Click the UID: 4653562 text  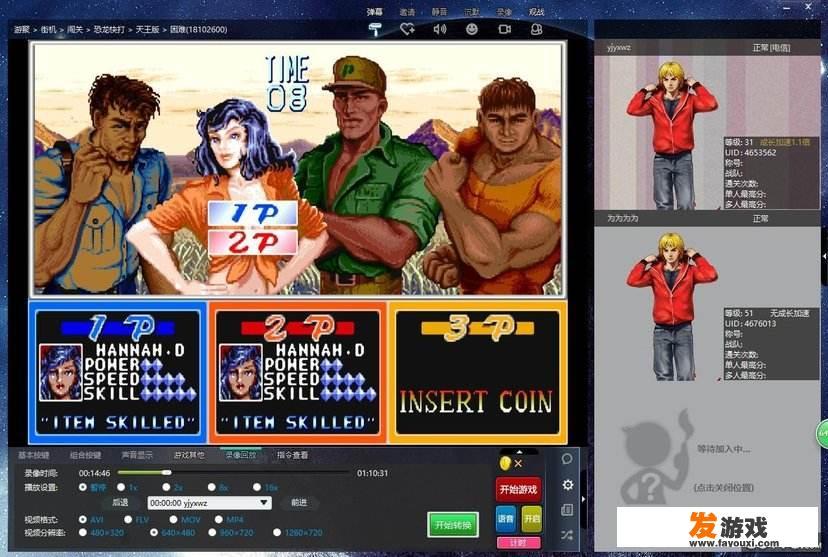coord(750,153)
